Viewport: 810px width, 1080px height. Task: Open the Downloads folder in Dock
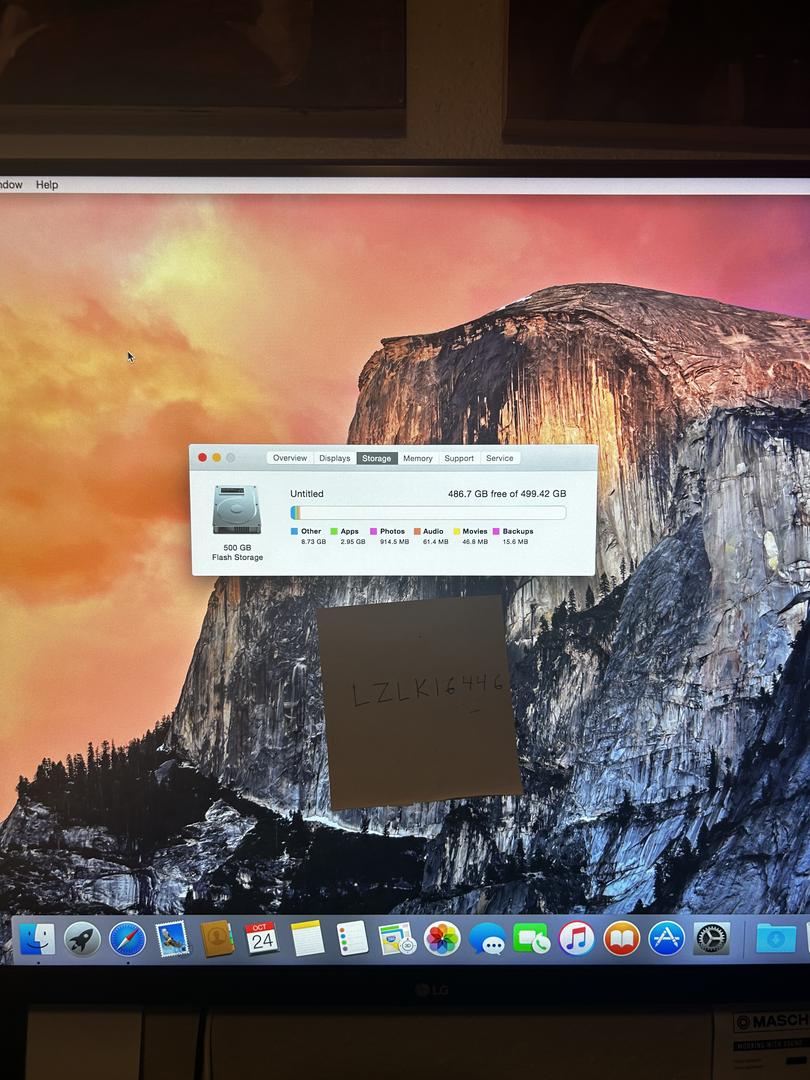[x=776, y=939]
